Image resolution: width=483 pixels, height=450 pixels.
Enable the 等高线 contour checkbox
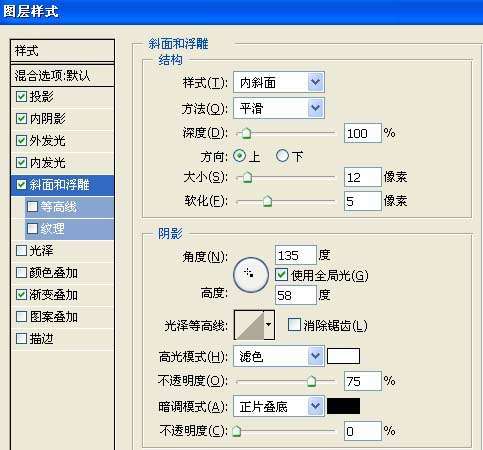(32, 207)
